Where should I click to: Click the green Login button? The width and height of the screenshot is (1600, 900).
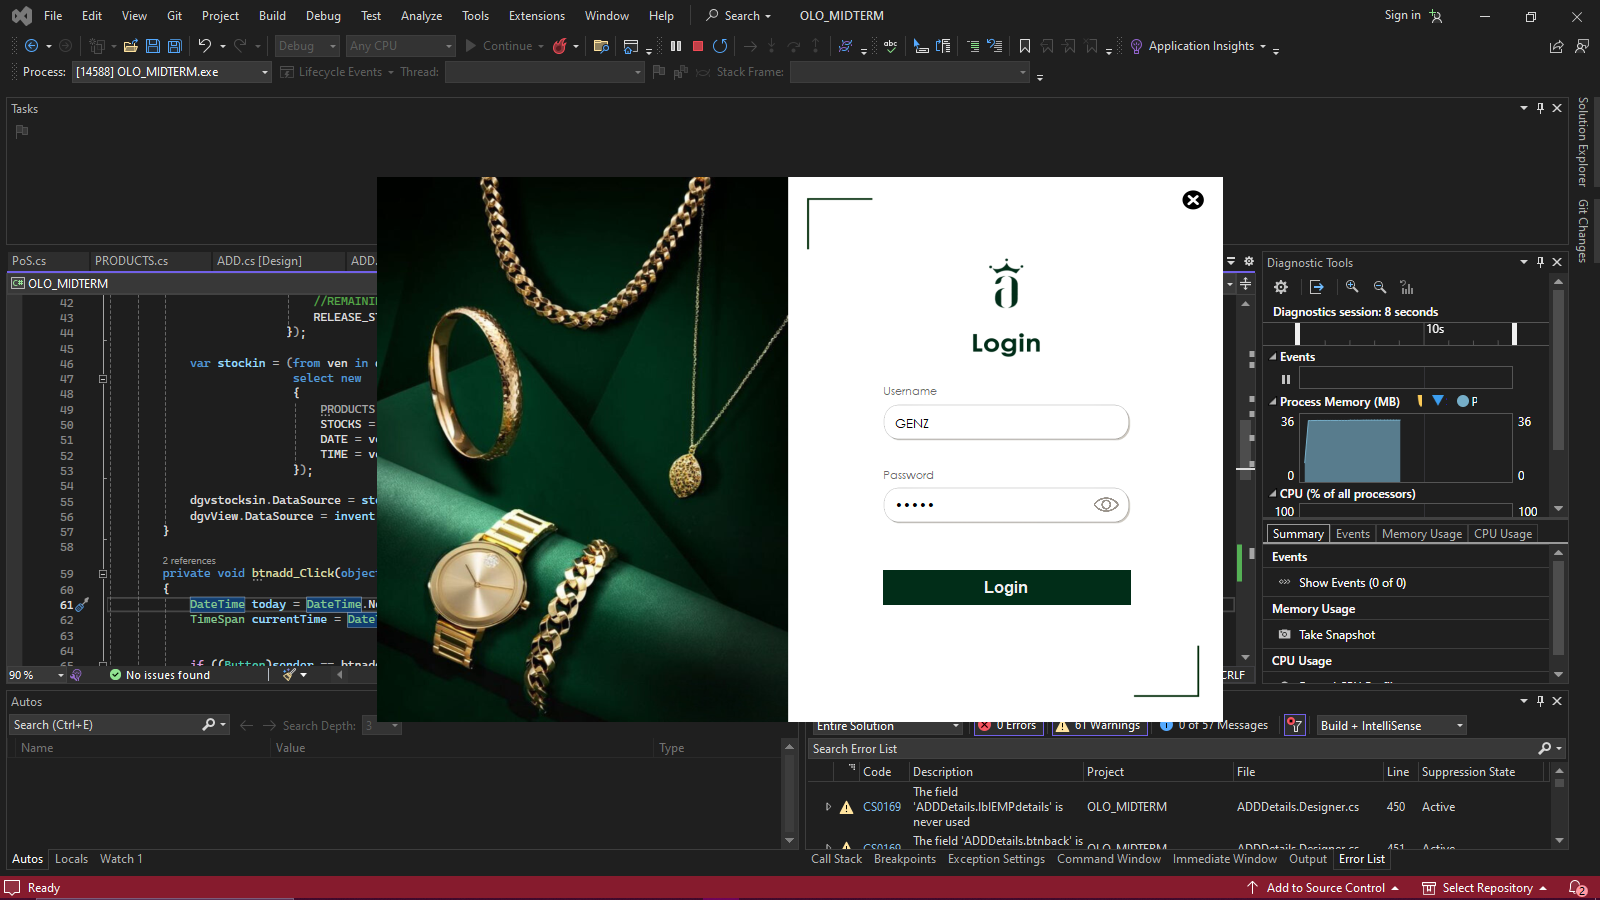(x=1006, y=588)
